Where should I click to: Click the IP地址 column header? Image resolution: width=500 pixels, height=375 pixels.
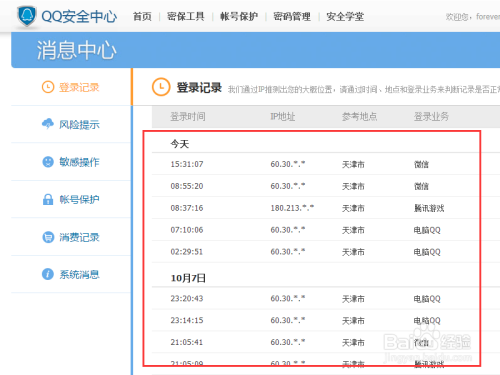(x=283, y=116)
